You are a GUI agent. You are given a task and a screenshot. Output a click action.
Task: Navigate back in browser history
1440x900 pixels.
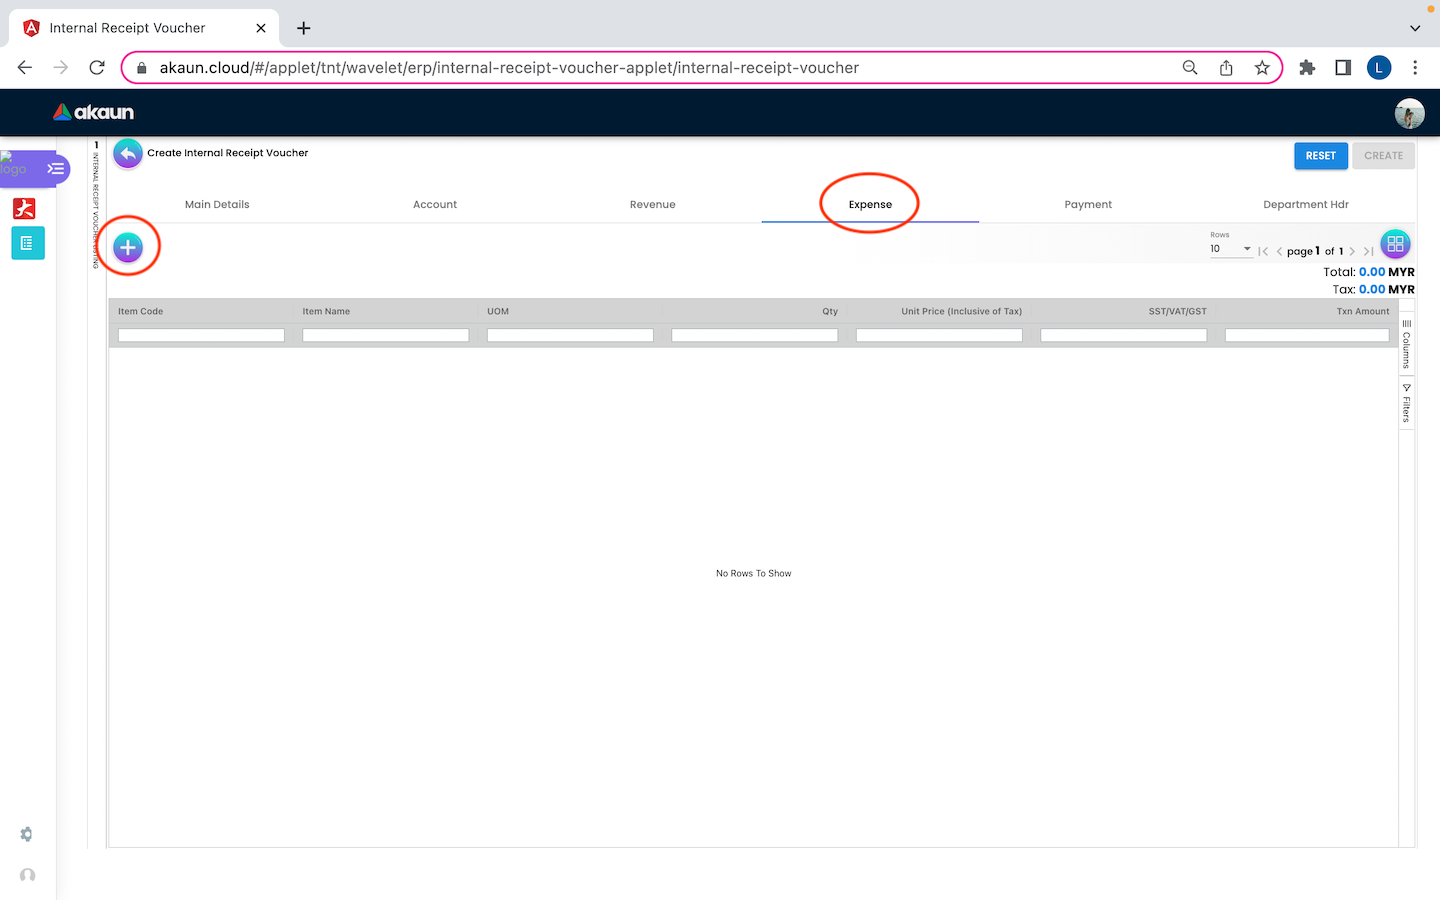25,68
